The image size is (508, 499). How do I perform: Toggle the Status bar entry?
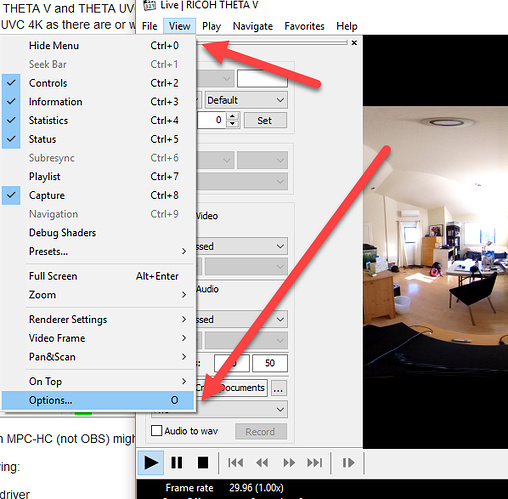click(x=98, y=139)
